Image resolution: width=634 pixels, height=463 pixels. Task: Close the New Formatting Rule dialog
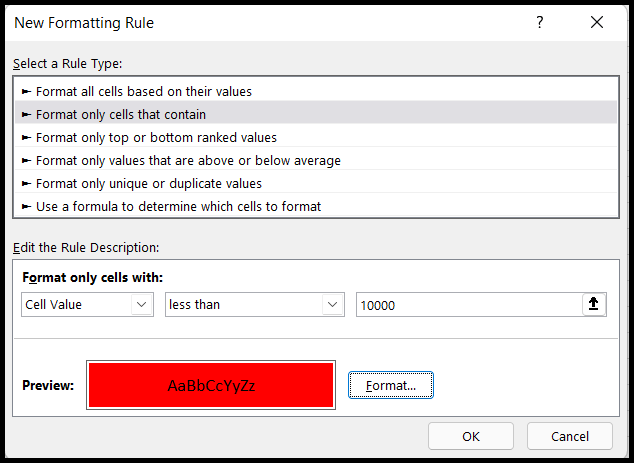[597, 22]
